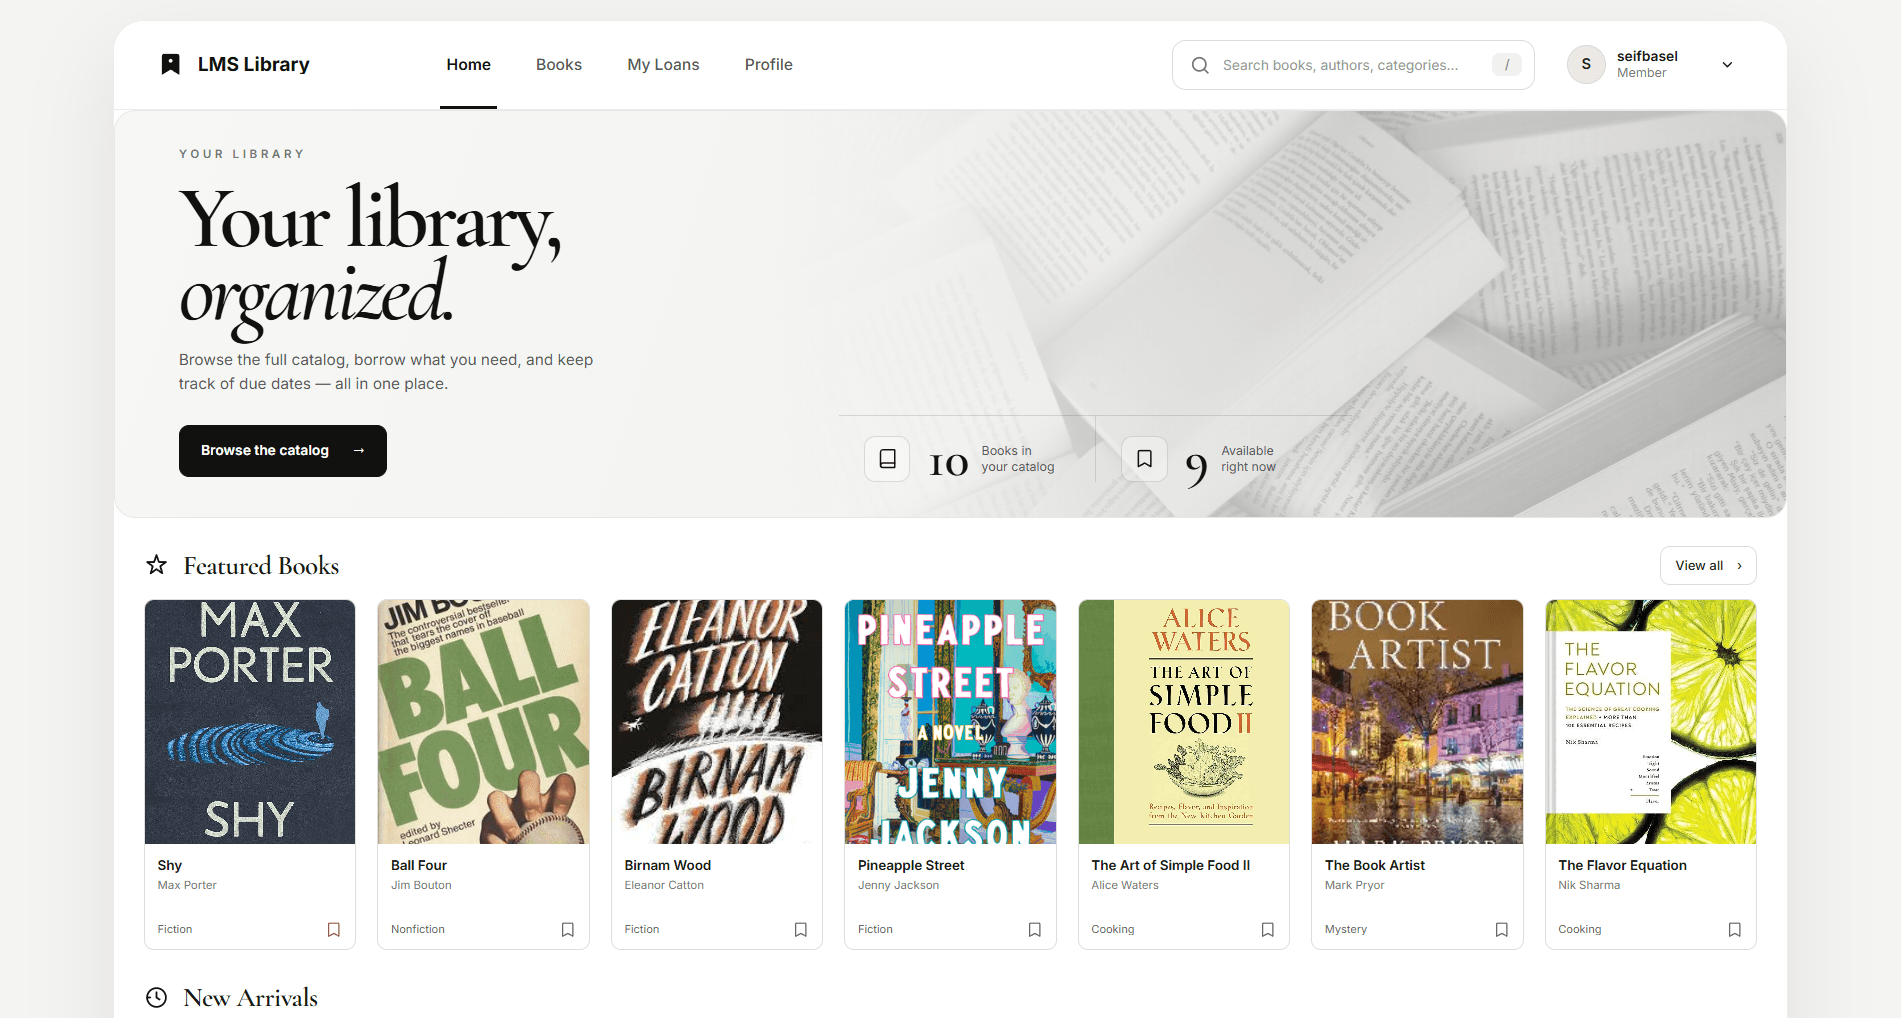The width and height of the screenshot is (1902, 1018).
Task: Go to the My Loans tab
Action: click(x=663, y=65)
